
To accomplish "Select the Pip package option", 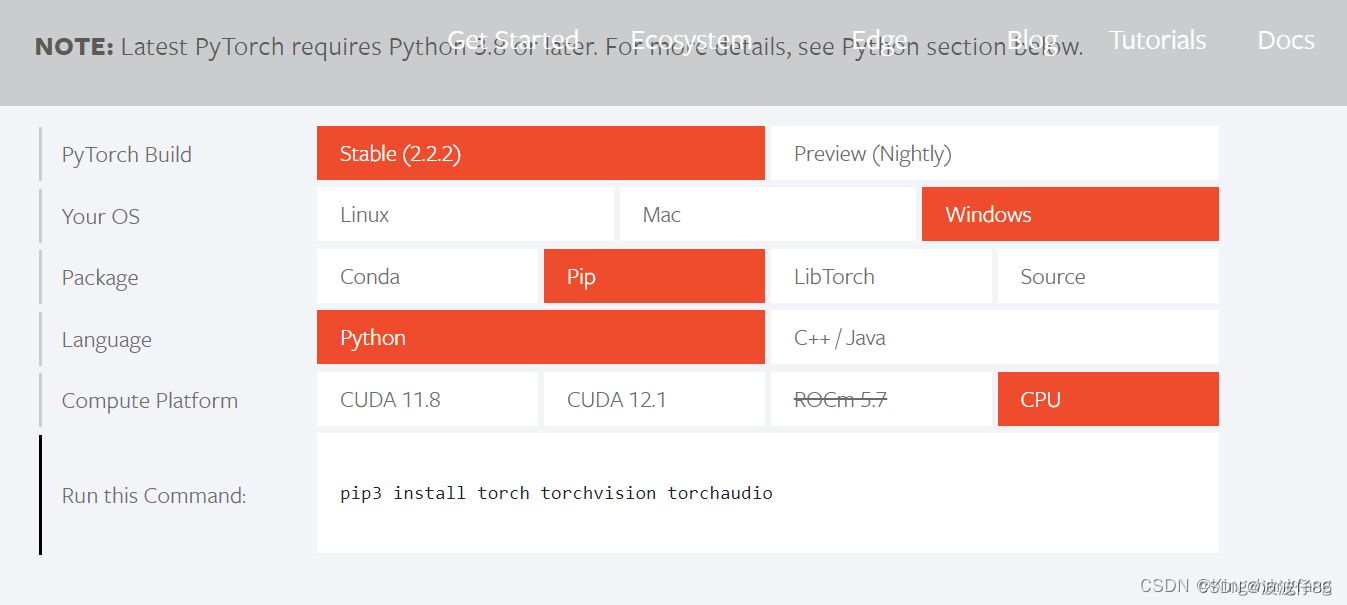I will pos(654,276).
